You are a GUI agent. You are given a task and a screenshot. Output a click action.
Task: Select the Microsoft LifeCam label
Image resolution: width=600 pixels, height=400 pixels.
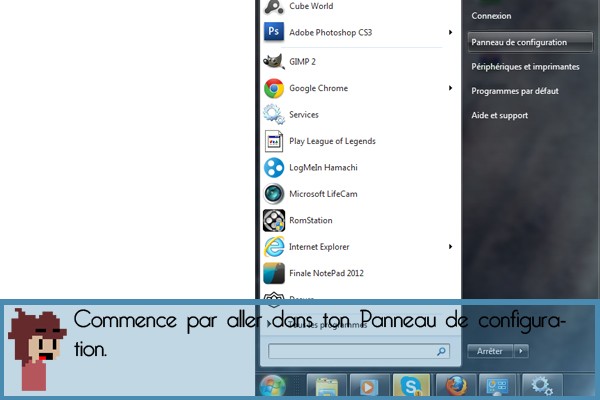(x=323, y=194)
